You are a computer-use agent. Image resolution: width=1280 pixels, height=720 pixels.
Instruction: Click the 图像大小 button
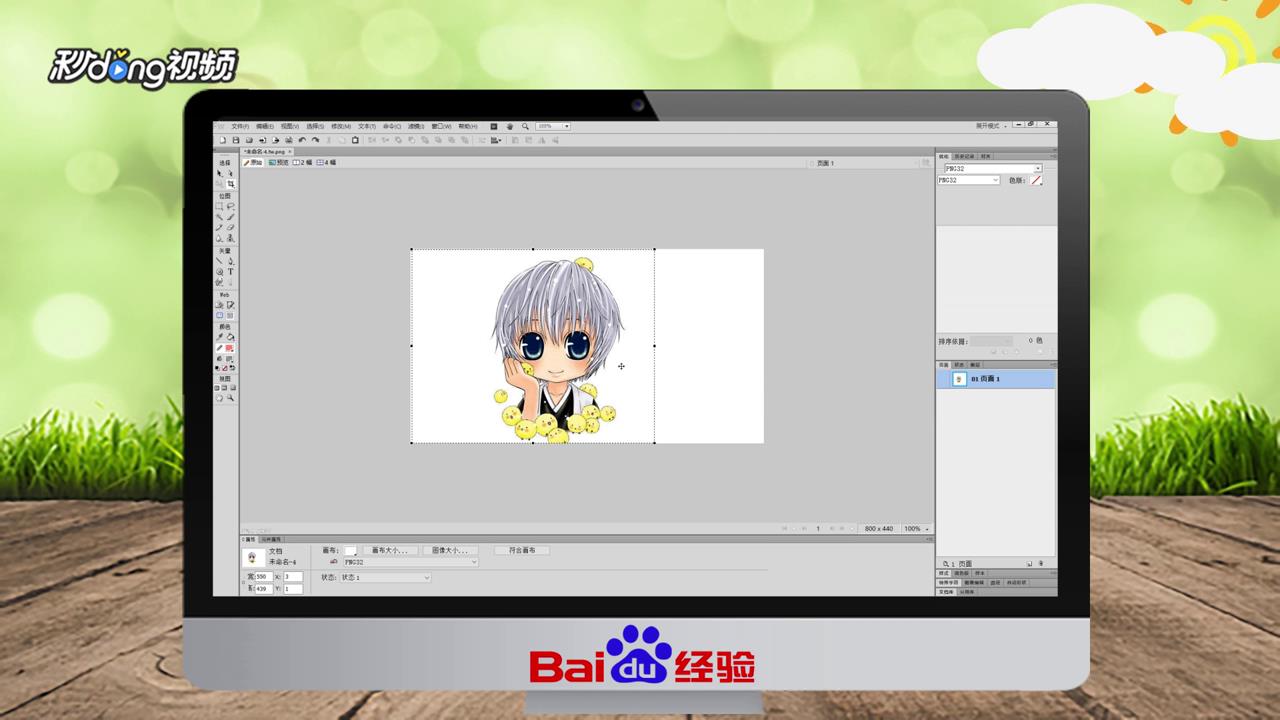click(x=450, y=551)
